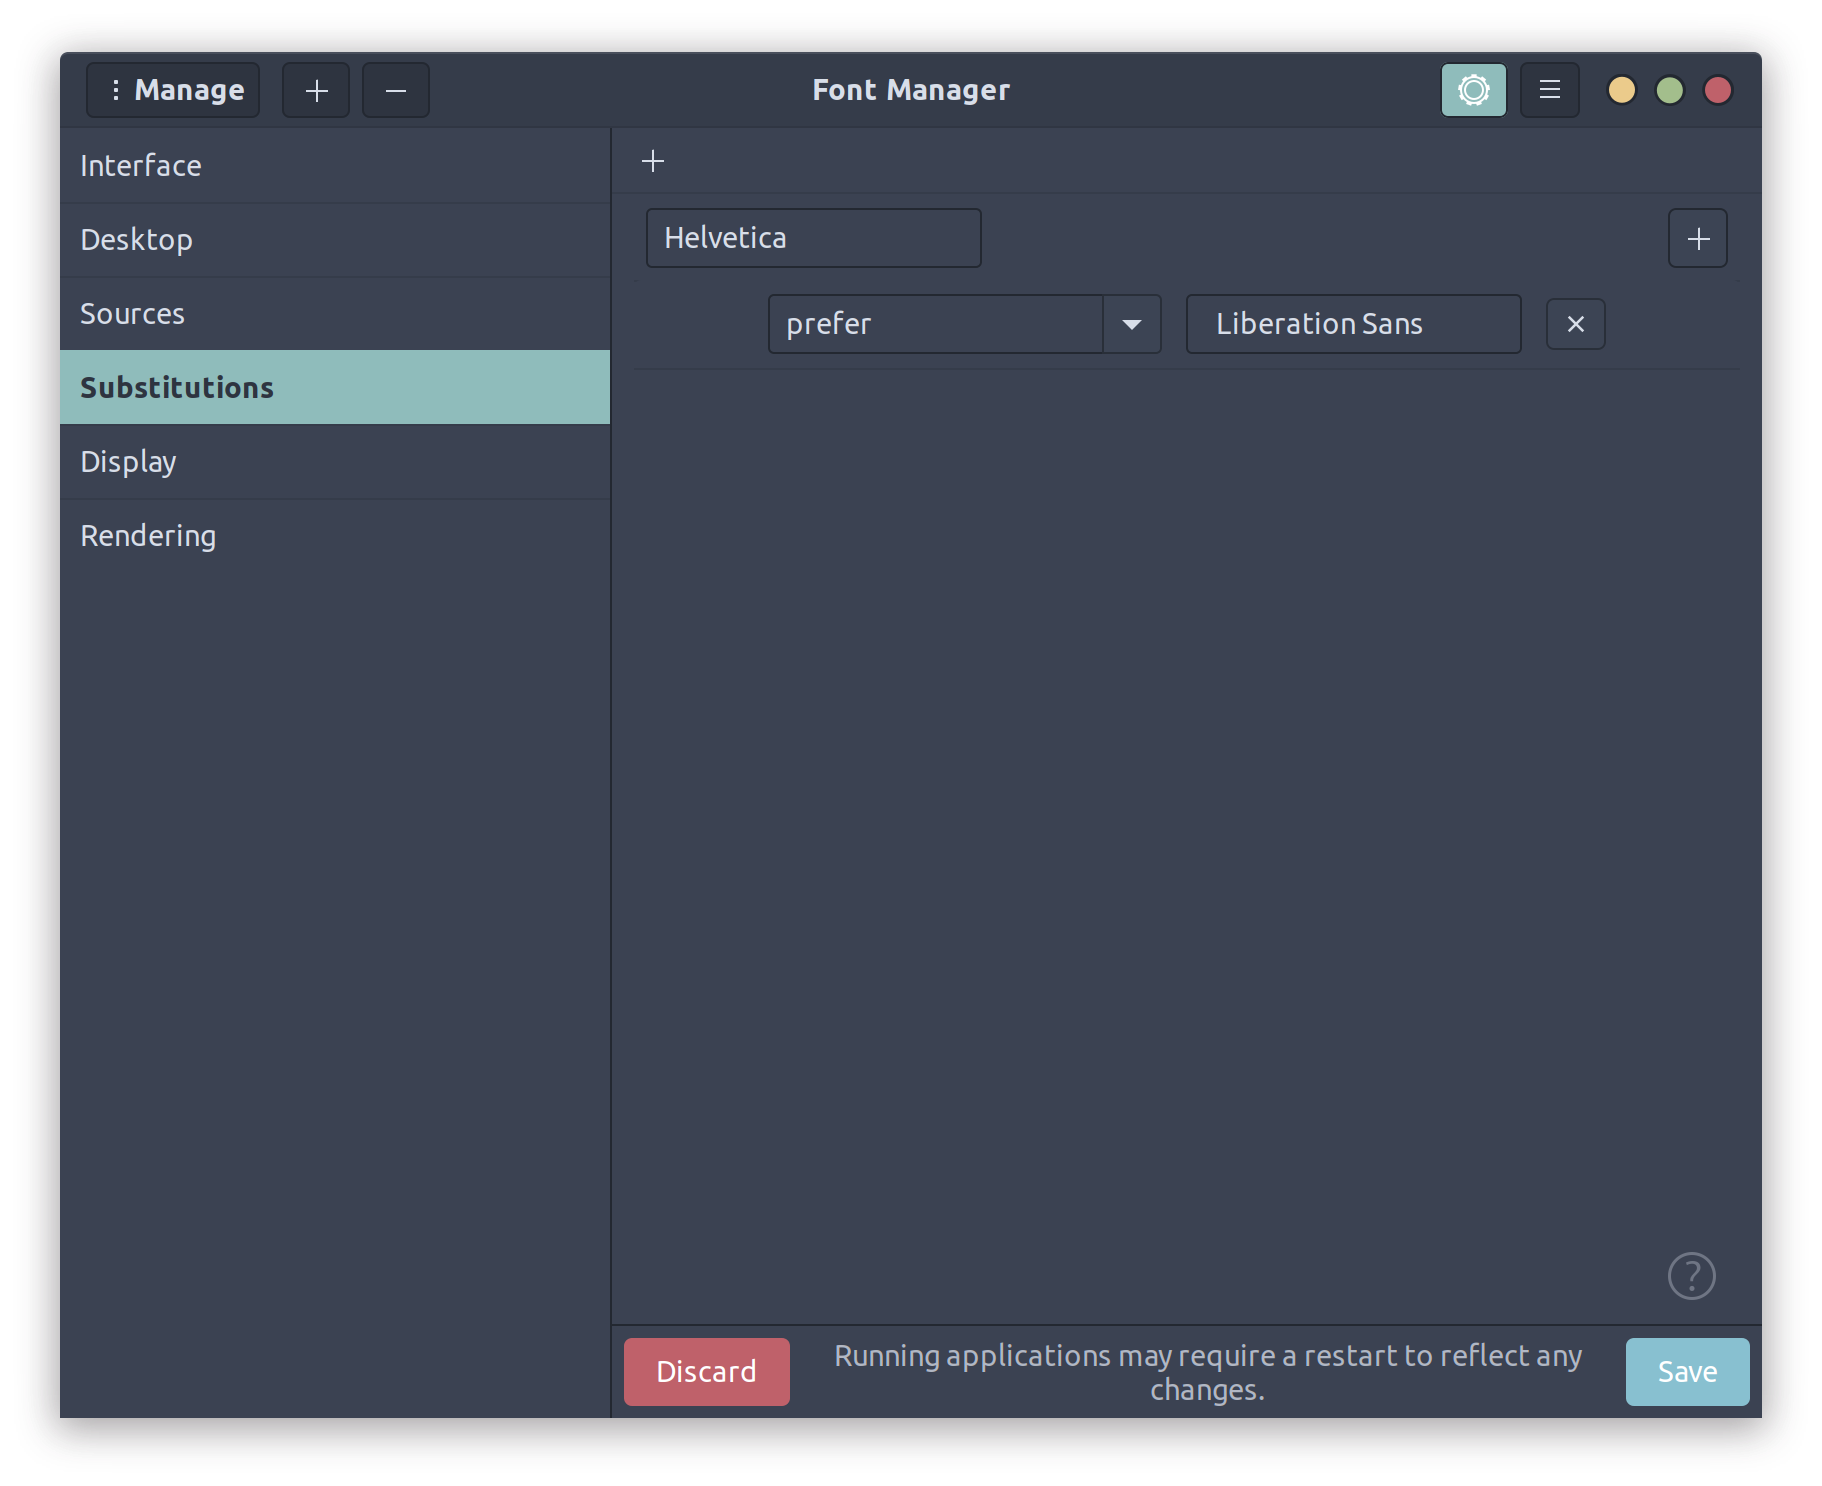The width and height of the screenshot is (1822, 1486).
Task: Save the substitution changes
Action: 1688,1372
